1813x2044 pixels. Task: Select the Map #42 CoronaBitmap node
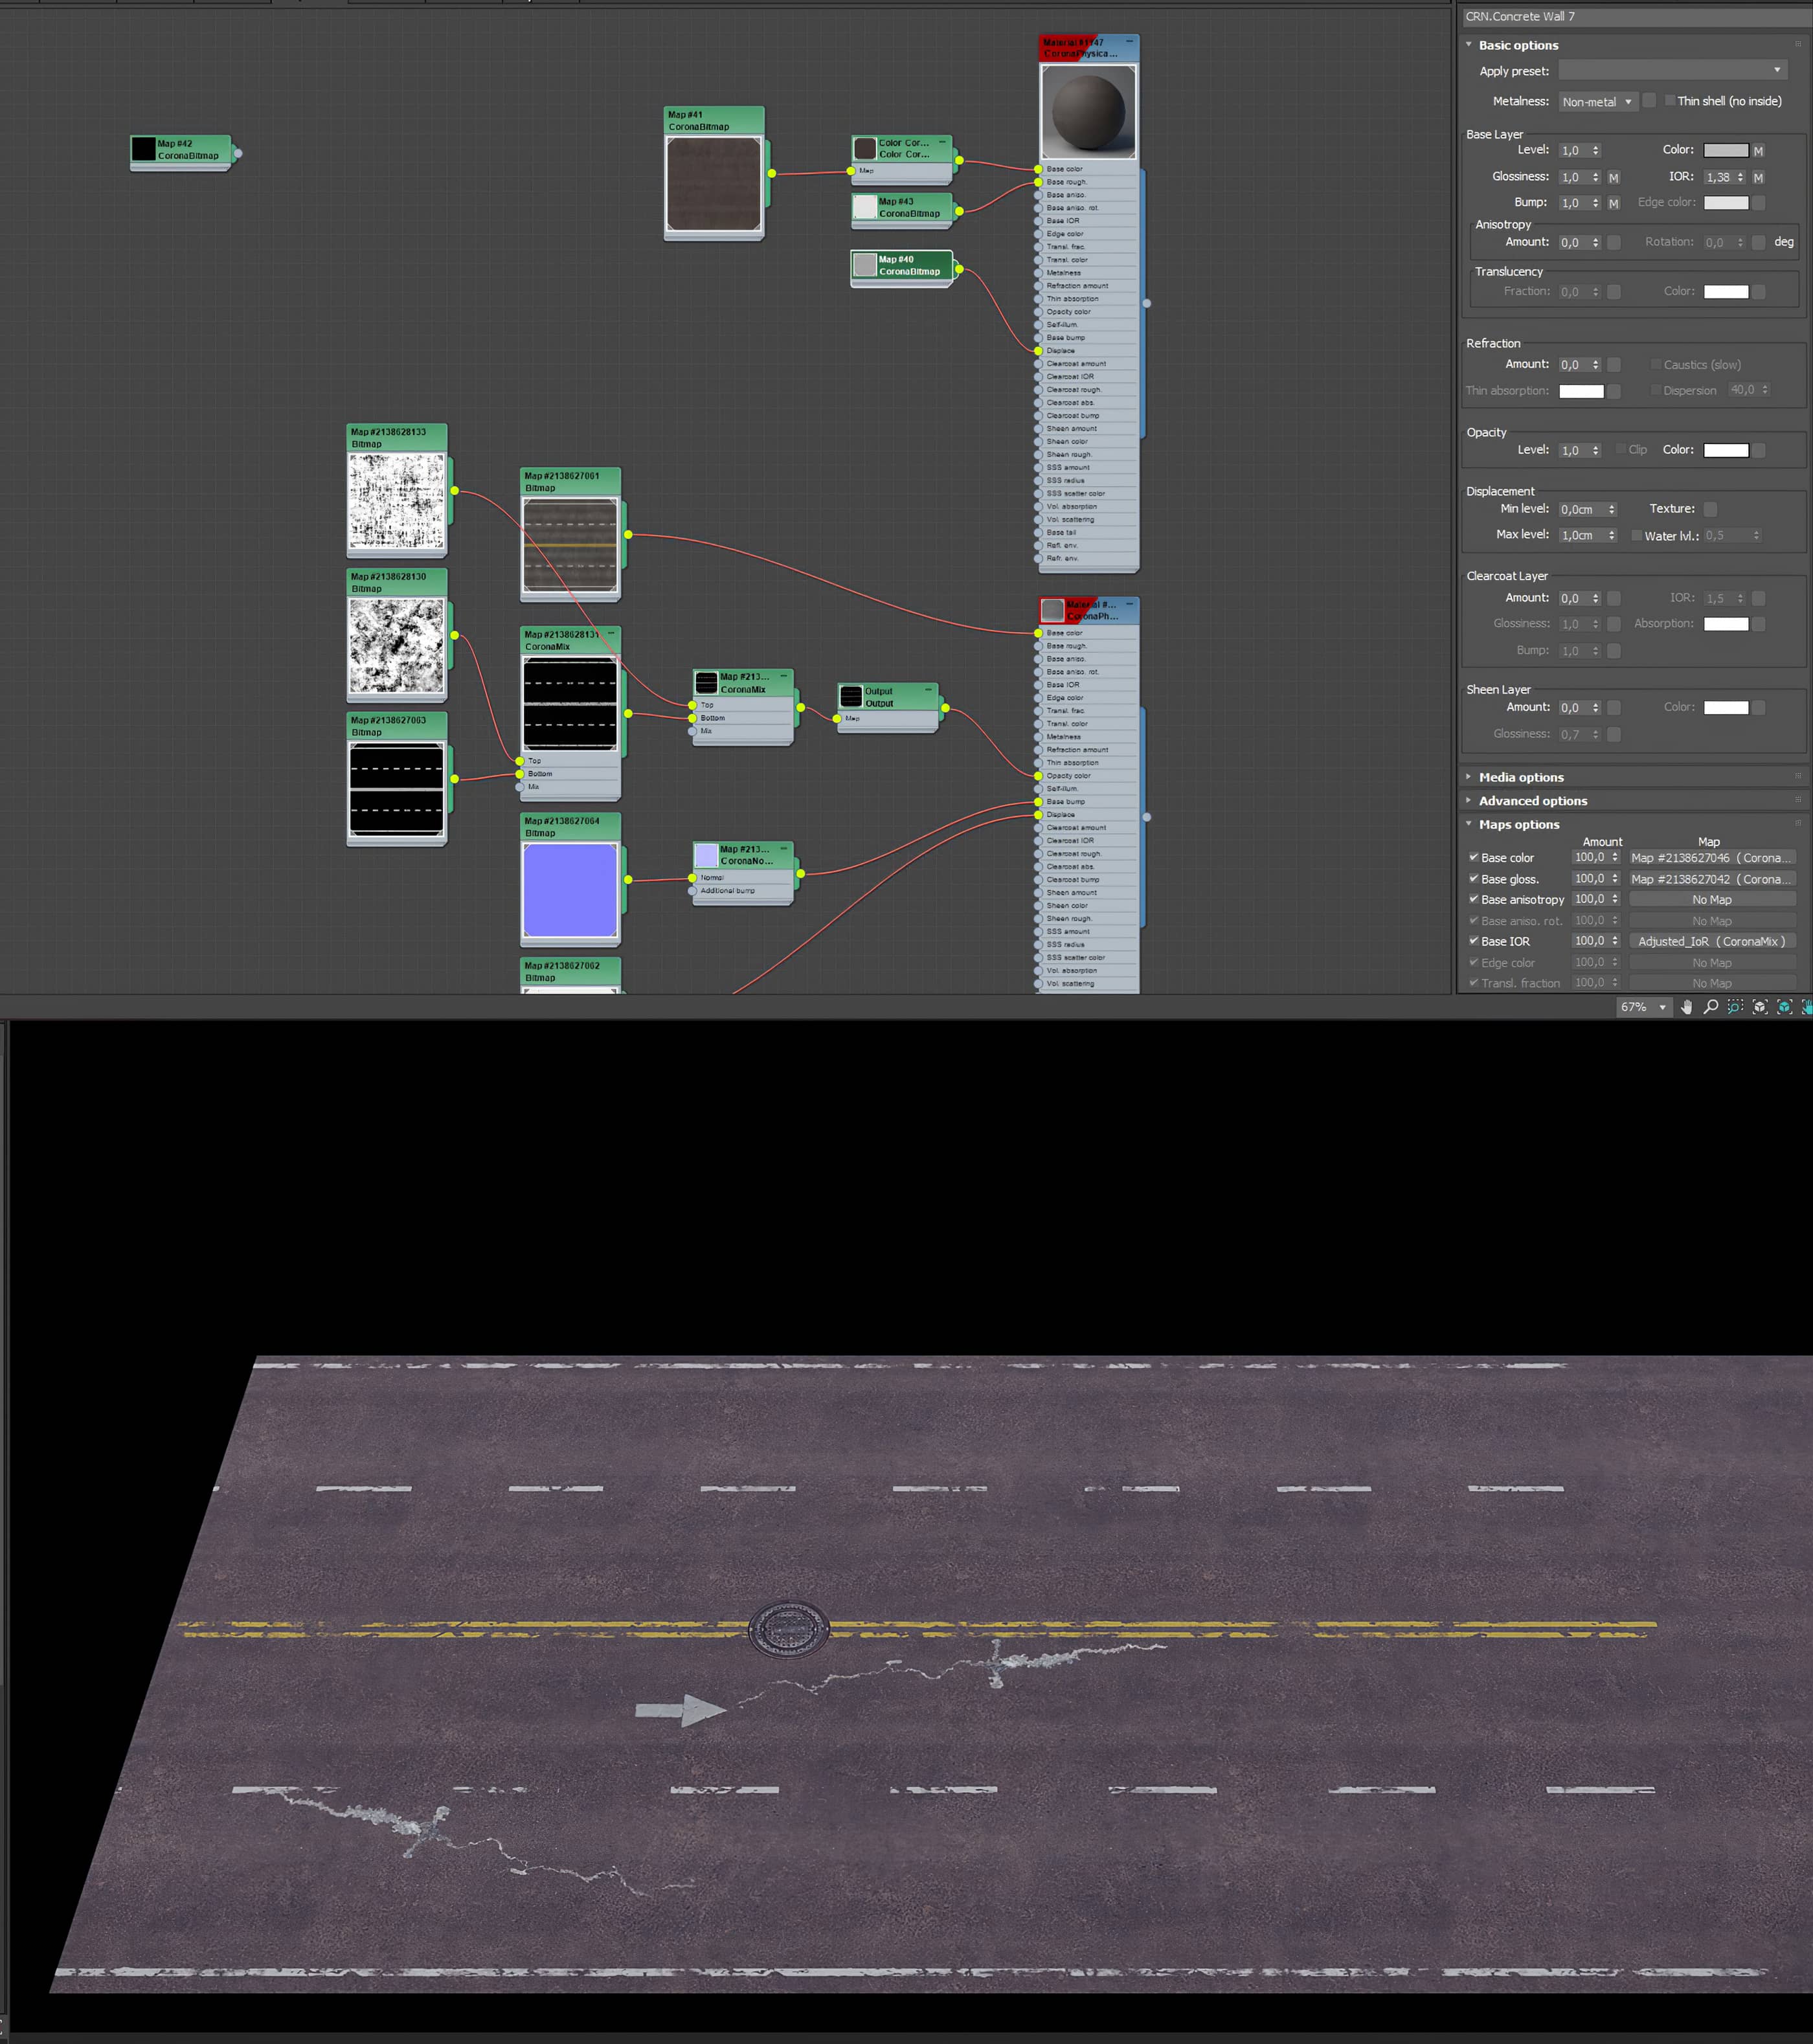point(186,150)
